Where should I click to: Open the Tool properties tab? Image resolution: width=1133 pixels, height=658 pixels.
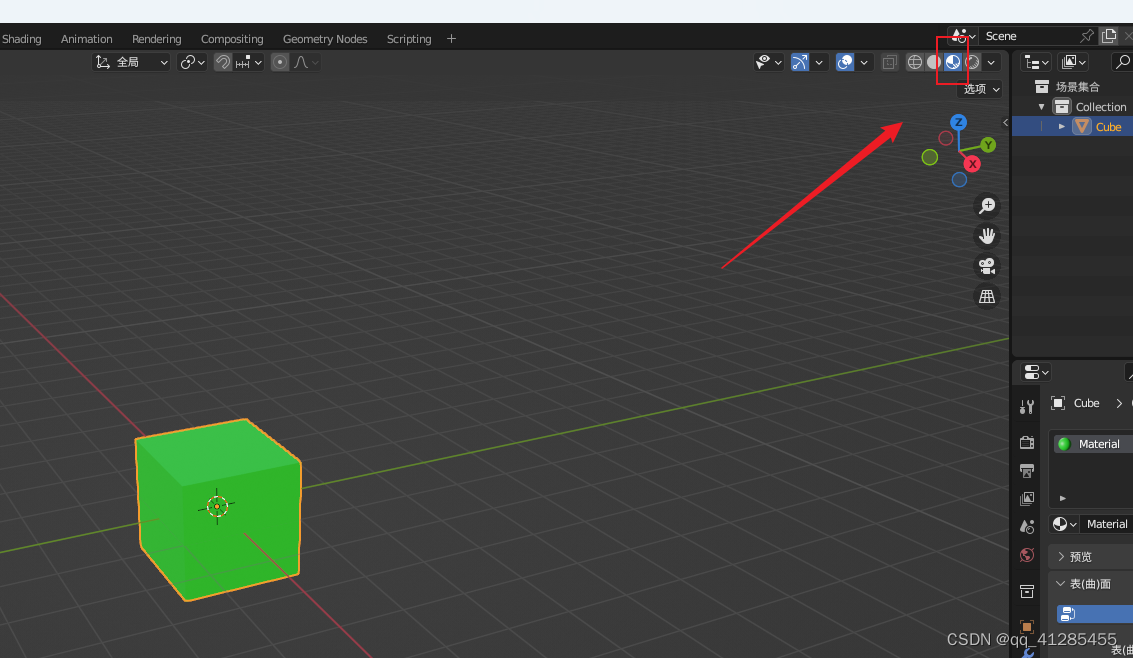(x=1027, y=407)
